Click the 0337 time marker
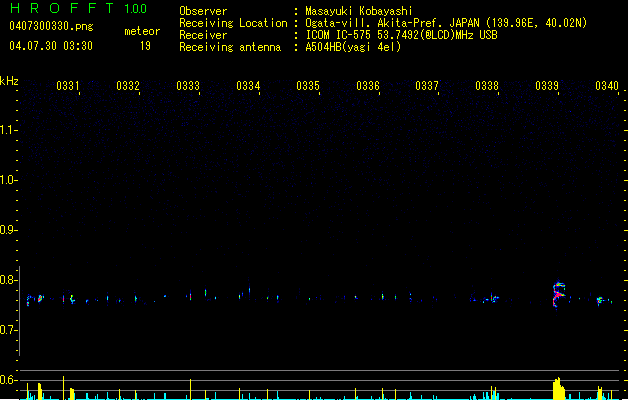Viewport: 629px width, 400px height. pyautogui.click(x=427, y=86)
